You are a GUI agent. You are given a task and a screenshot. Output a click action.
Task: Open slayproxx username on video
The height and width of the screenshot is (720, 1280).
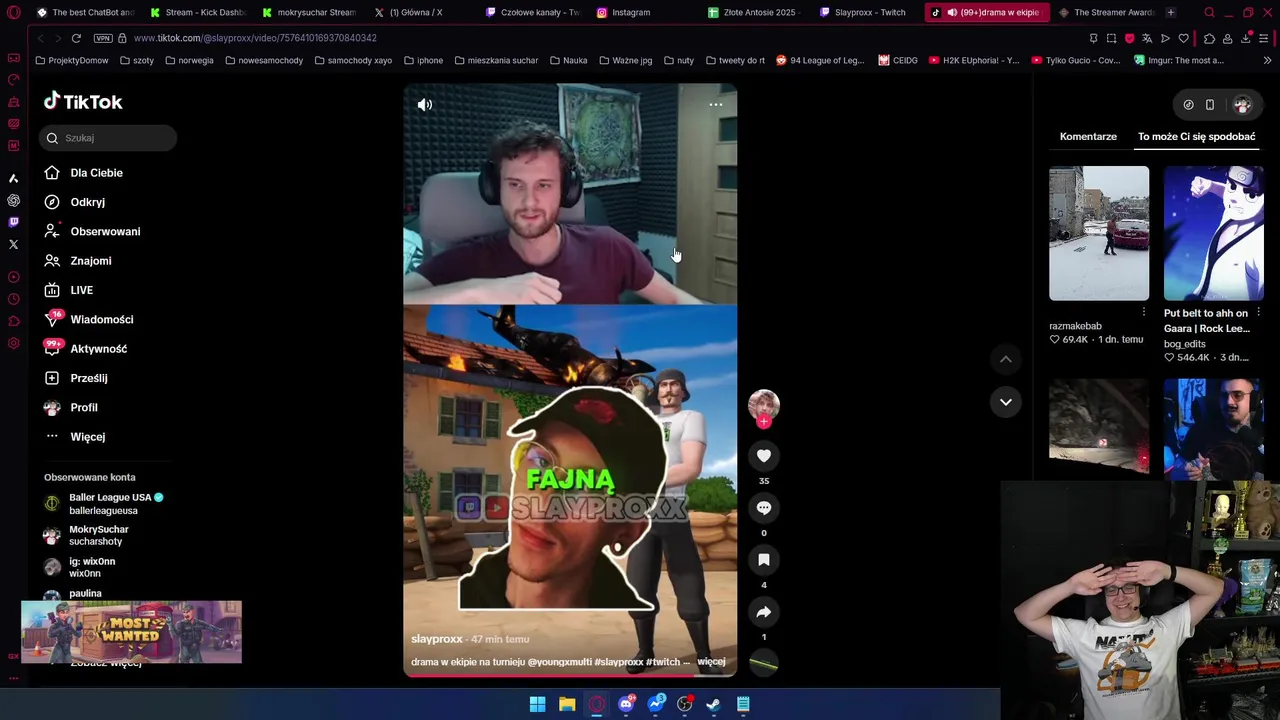click(x=437, y=639)
